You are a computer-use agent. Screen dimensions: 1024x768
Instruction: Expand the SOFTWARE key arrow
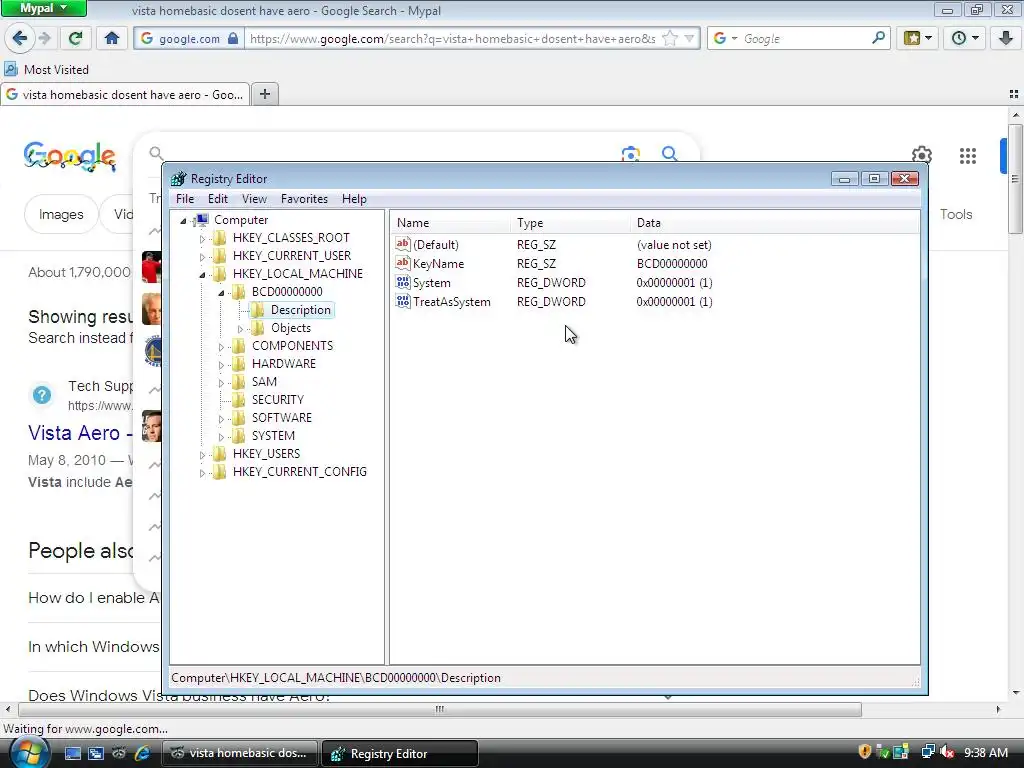221,419
